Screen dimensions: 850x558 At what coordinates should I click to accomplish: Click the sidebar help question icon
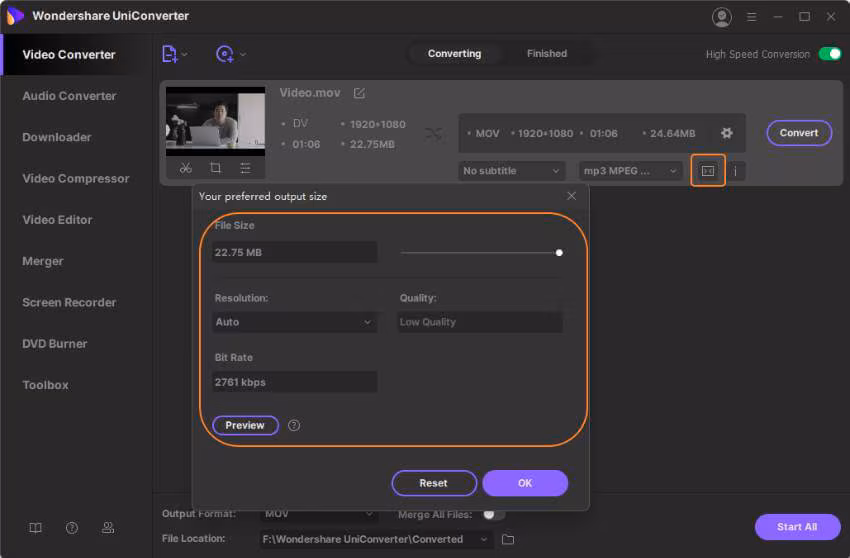72,528
